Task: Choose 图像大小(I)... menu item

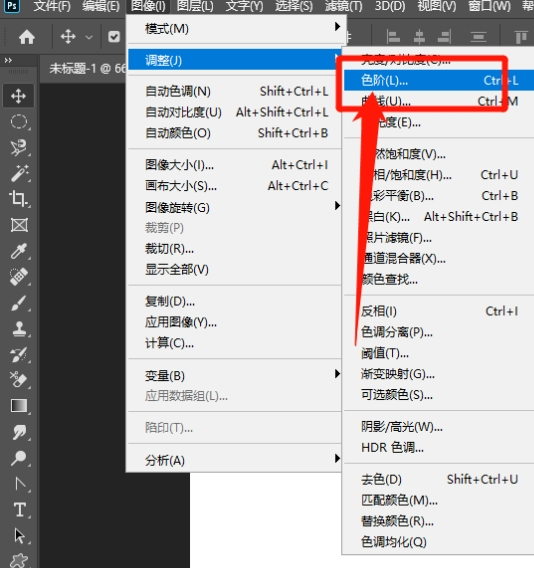Action: 235,165
